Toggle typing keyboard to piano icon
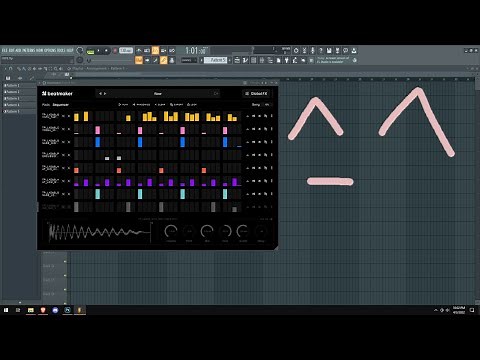Image resolution: width=480 pixels, height=360 pixels. coord(139,60)
